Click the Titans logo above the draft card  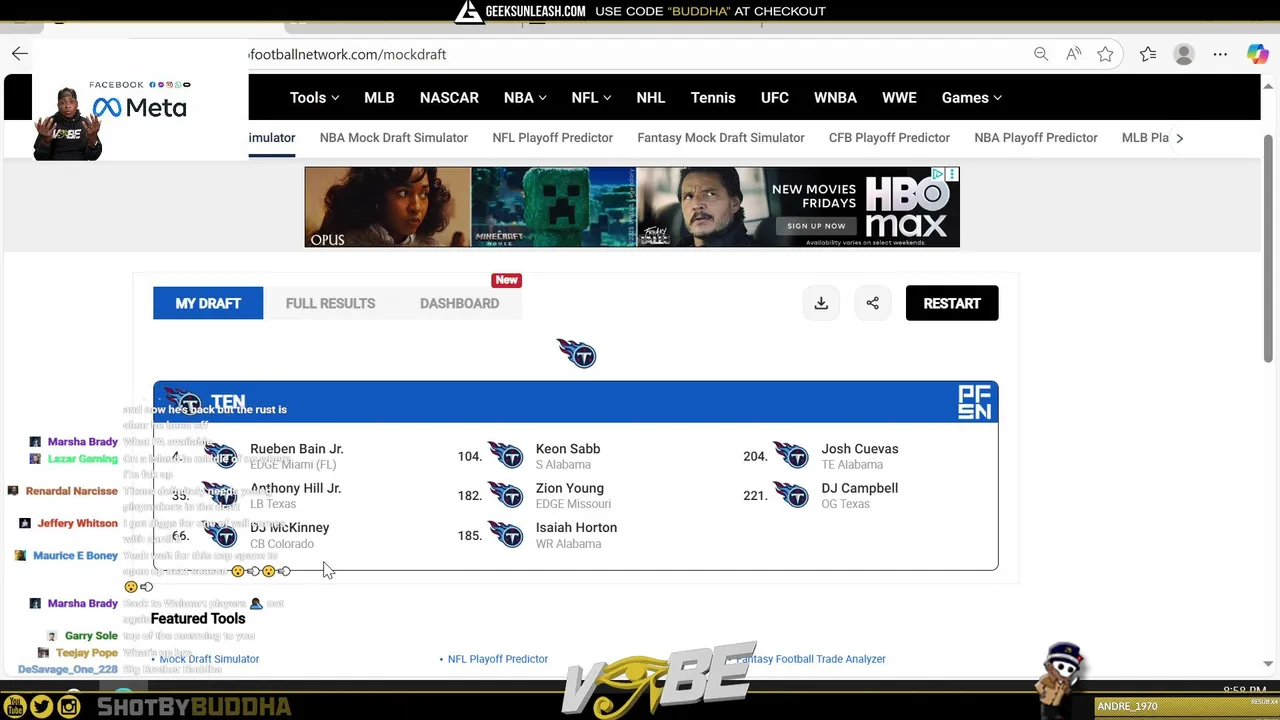click(576, 353)
